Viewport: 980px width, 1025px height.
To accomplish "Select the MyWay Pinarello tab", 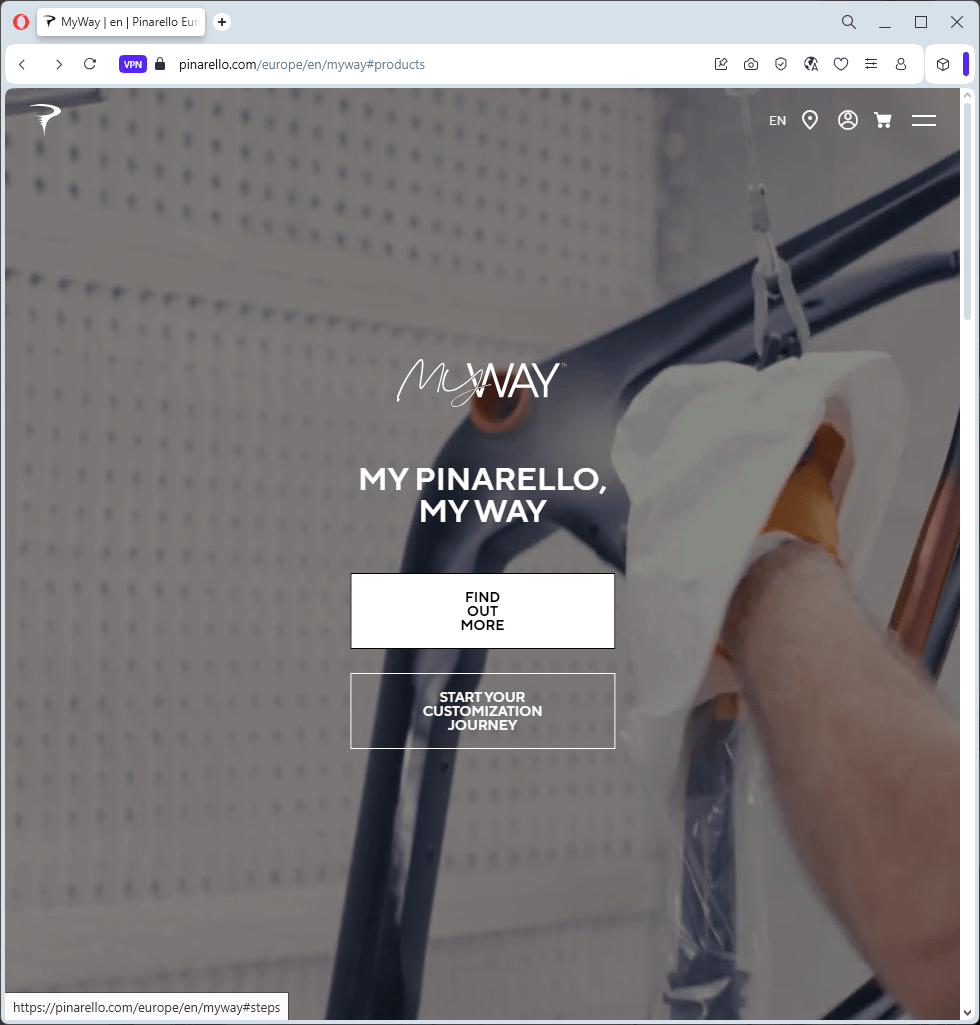I will click(122, 22).
